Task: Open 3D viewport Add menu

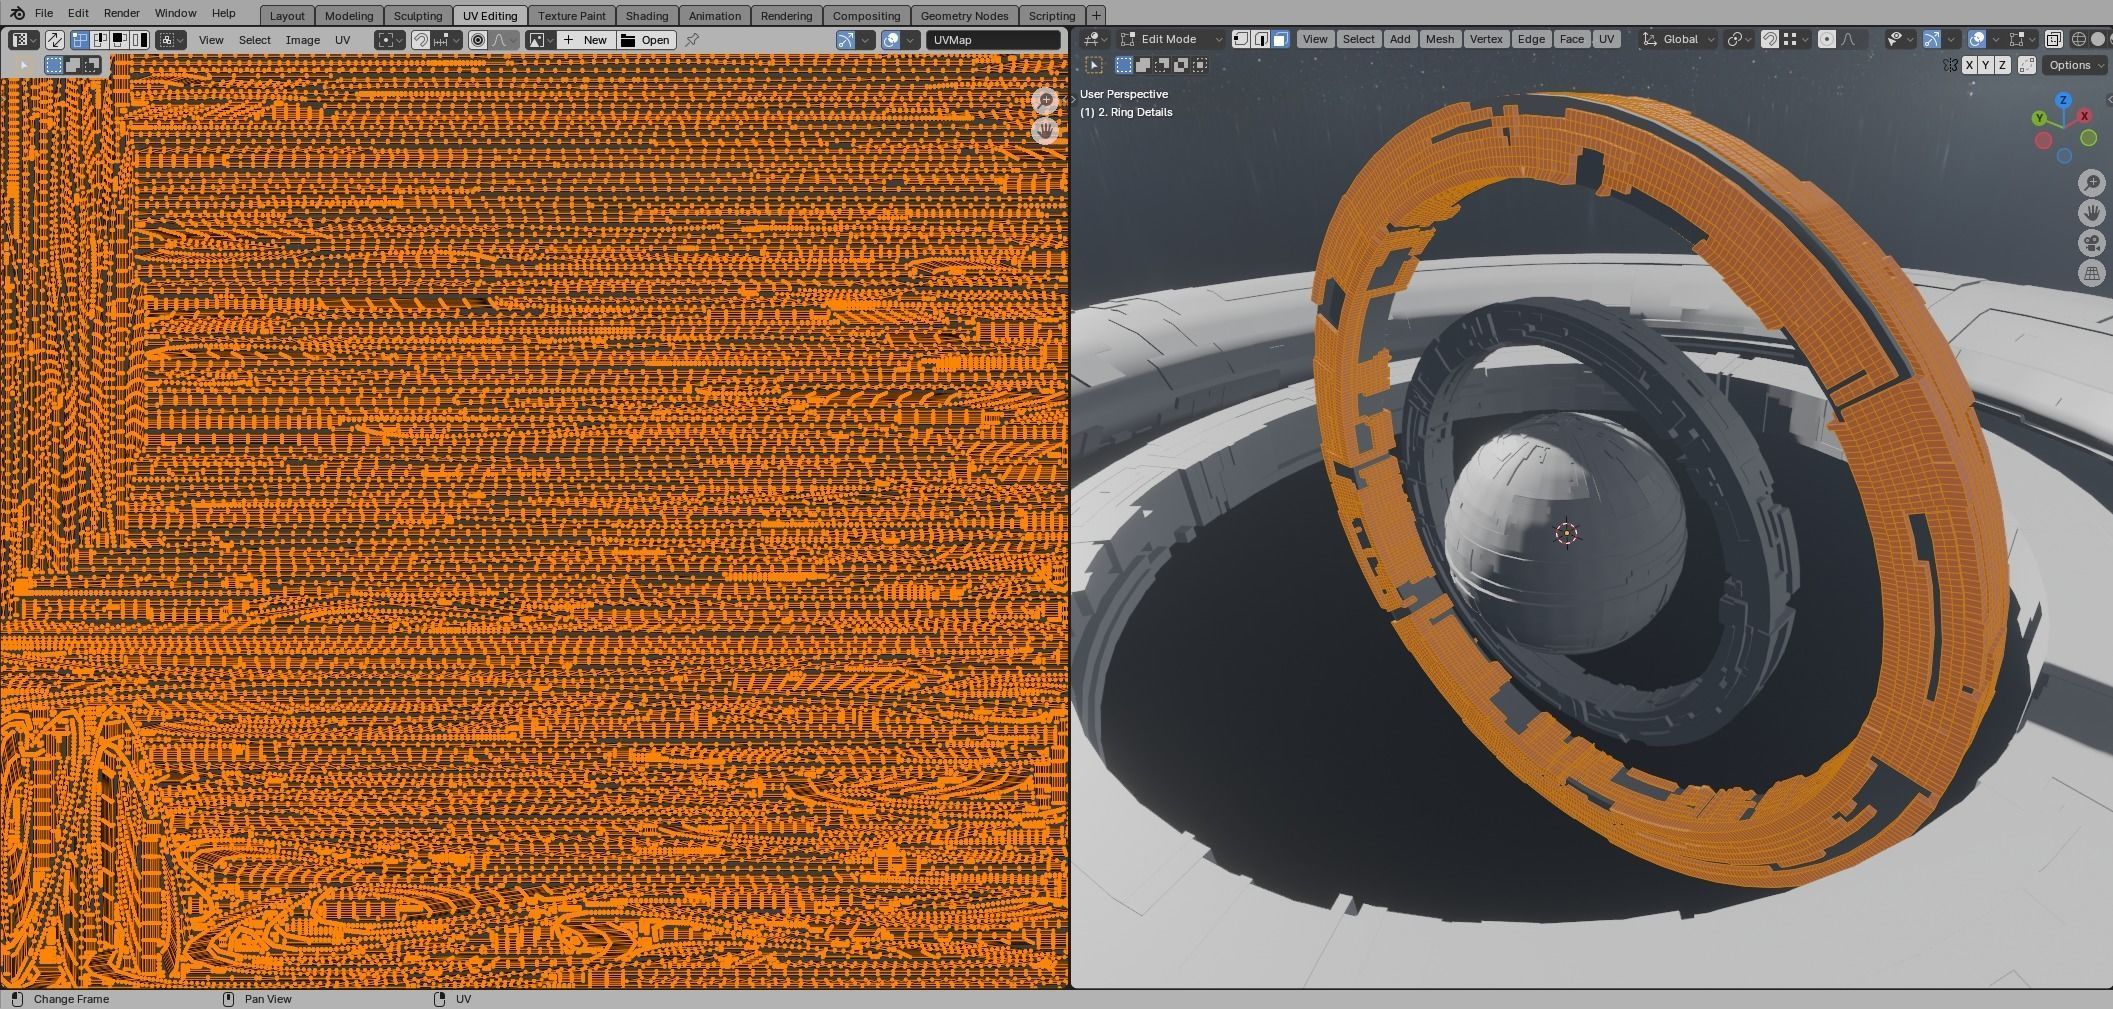Action: pos(1400,39)
